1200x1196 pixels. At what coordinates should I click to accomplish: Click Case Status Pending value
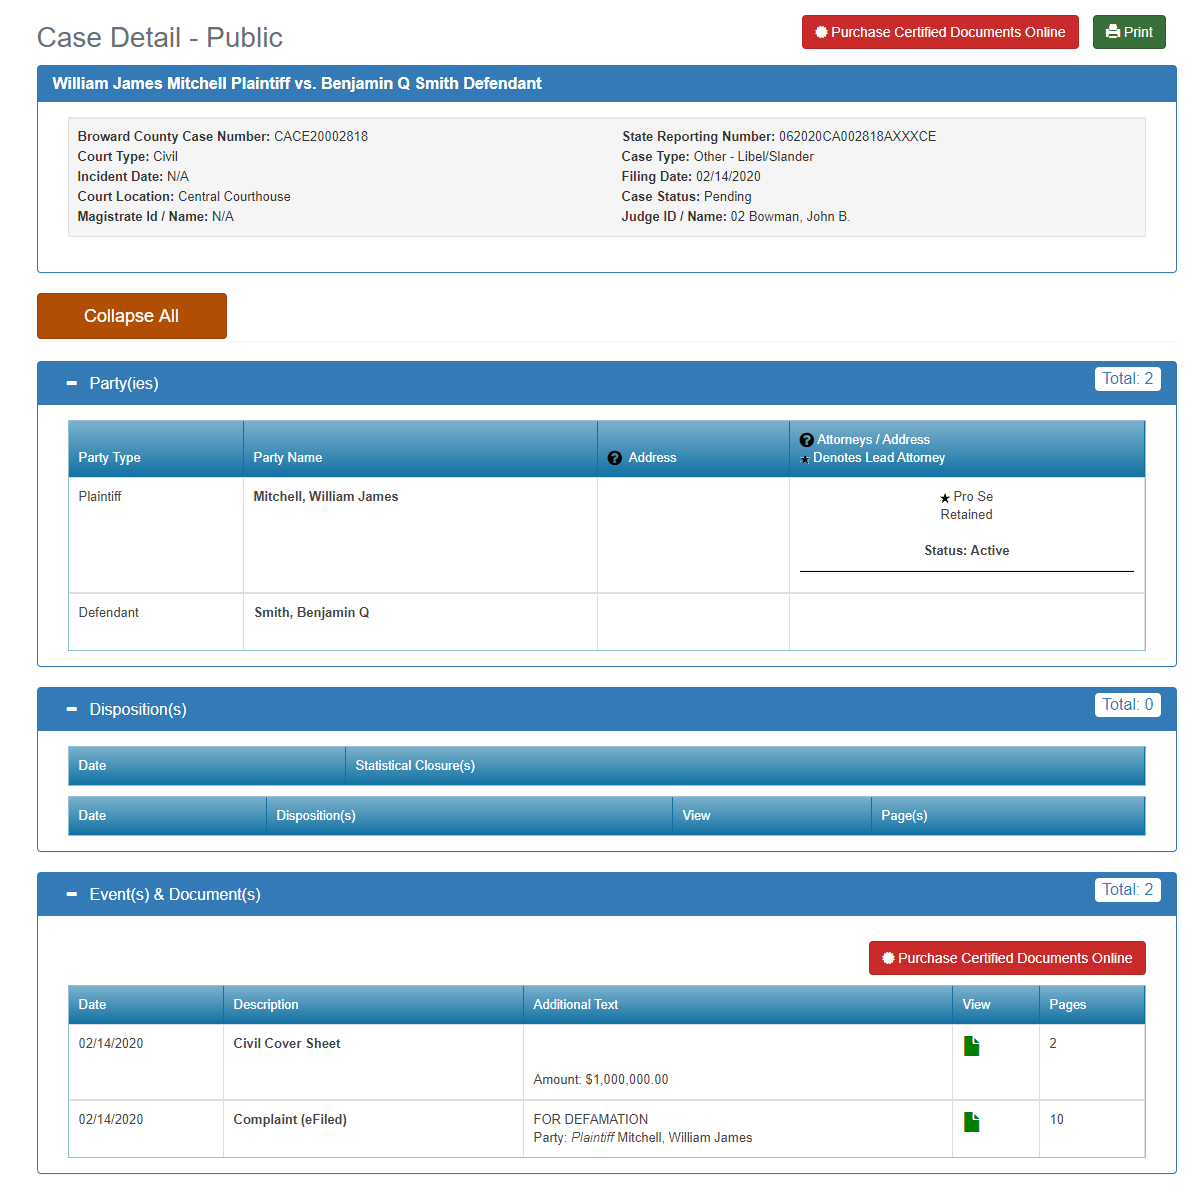pyautogui.click(x=728, y=196)
